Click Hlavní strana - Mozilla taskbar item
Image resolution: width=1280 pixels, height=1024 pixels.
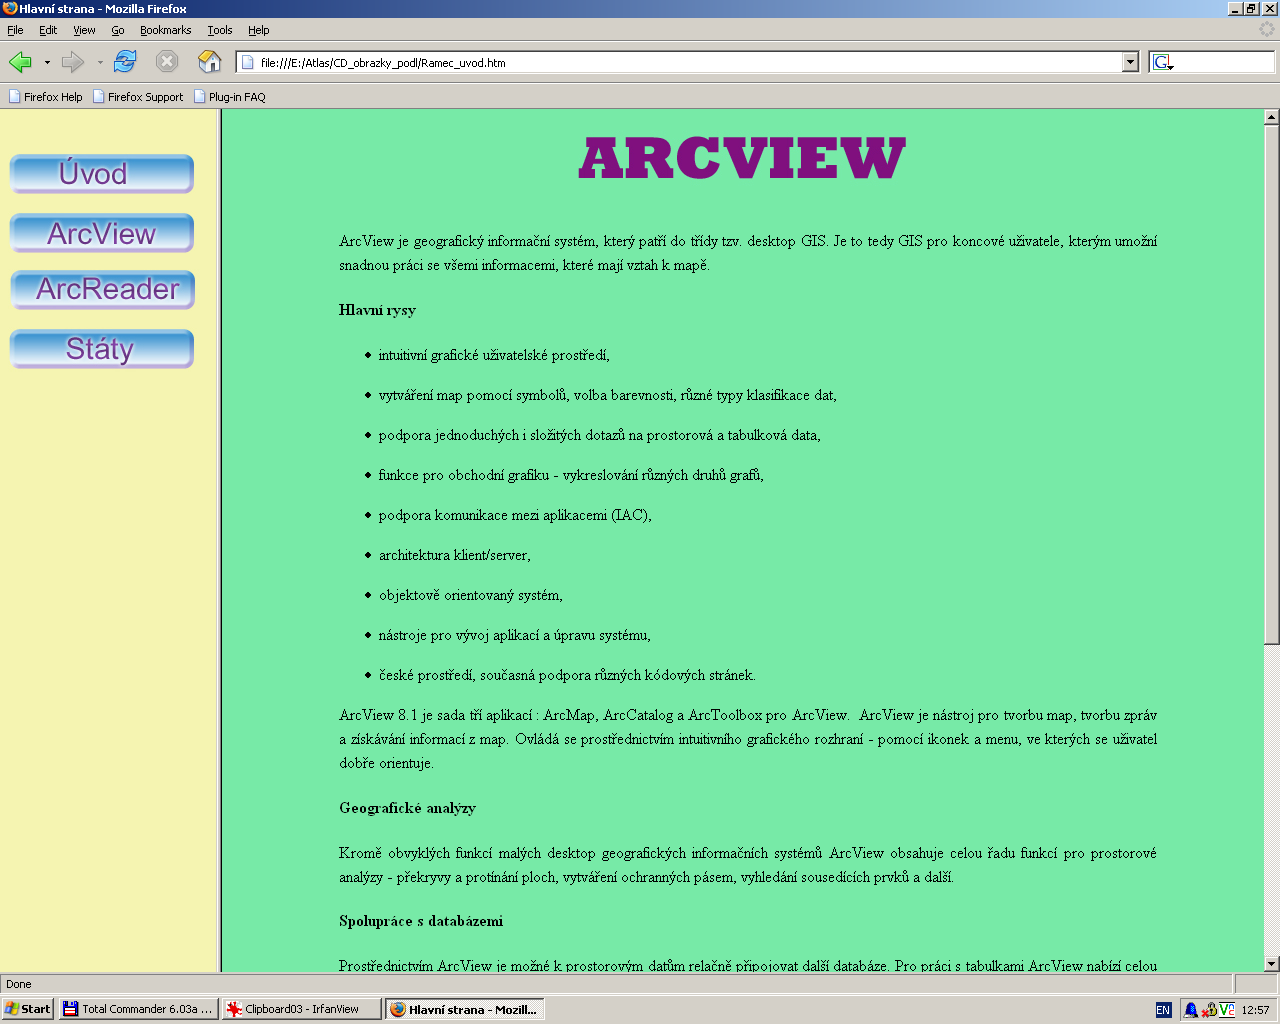coord(465,1009)
